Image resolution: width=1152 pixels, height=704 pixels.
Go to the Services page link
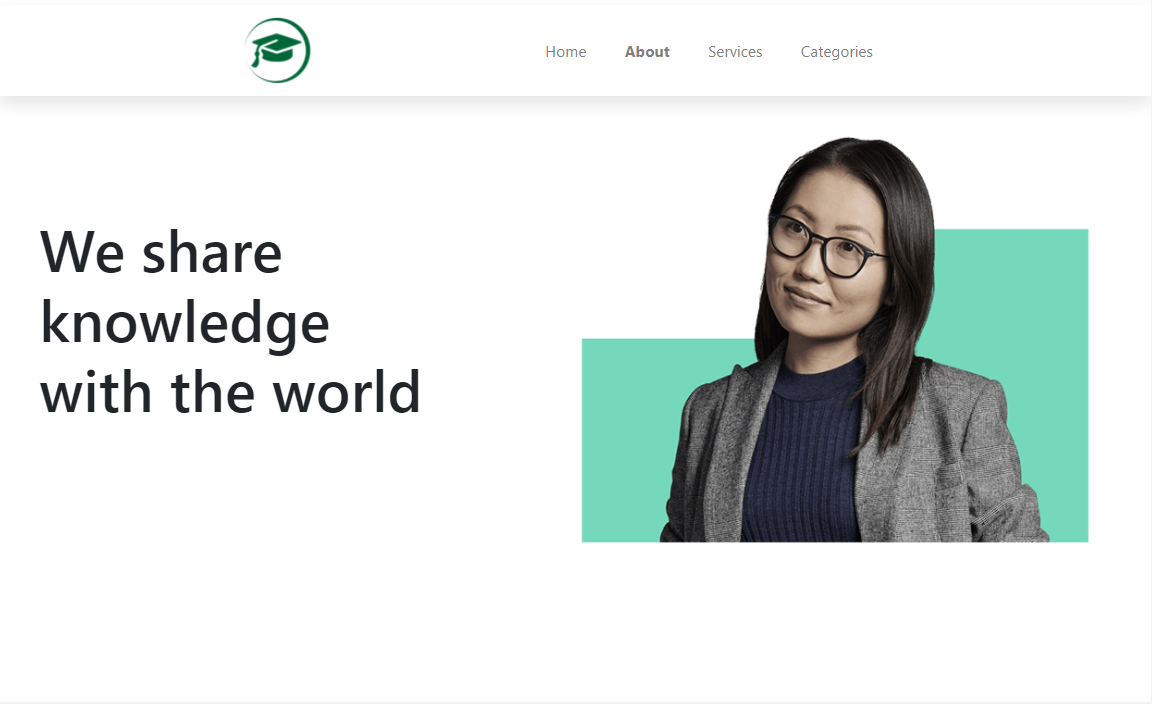click(x=735, y=52)
